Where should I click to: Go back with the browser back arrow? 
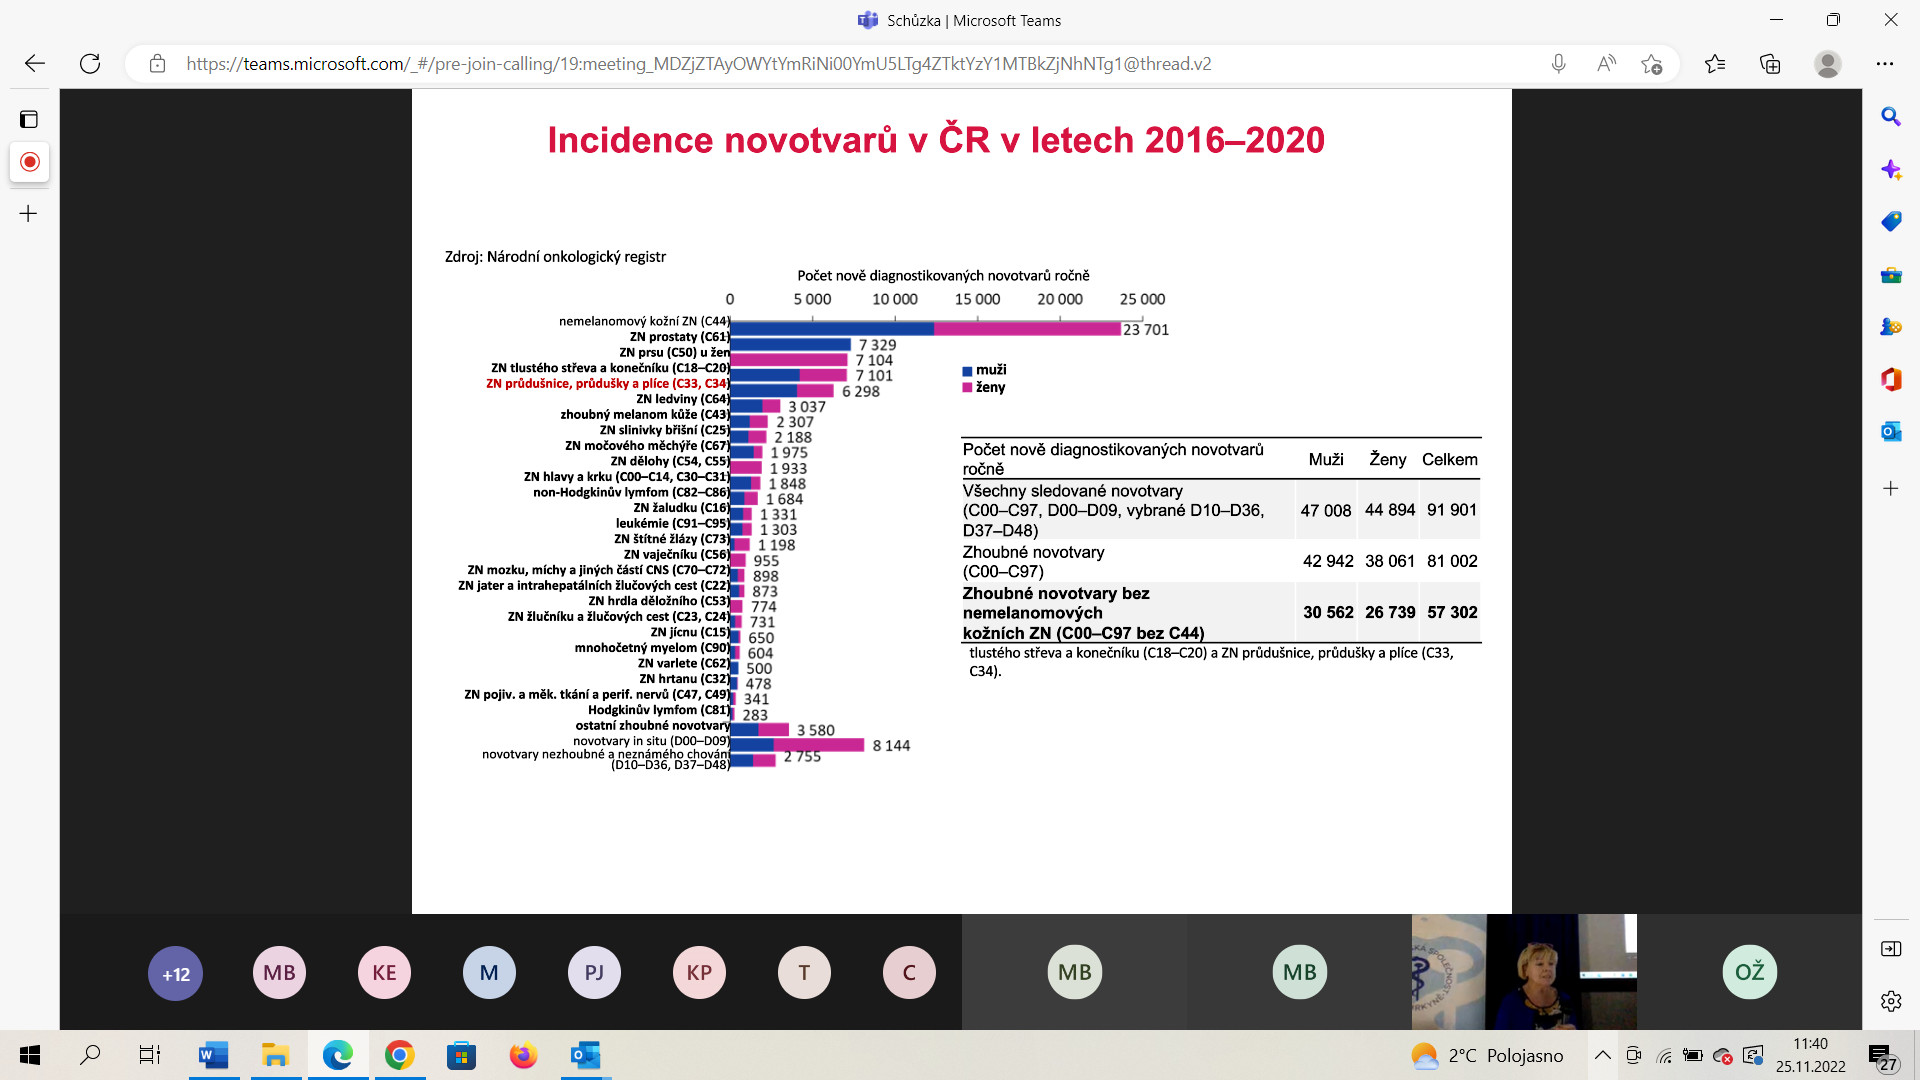tap(35, 63)
